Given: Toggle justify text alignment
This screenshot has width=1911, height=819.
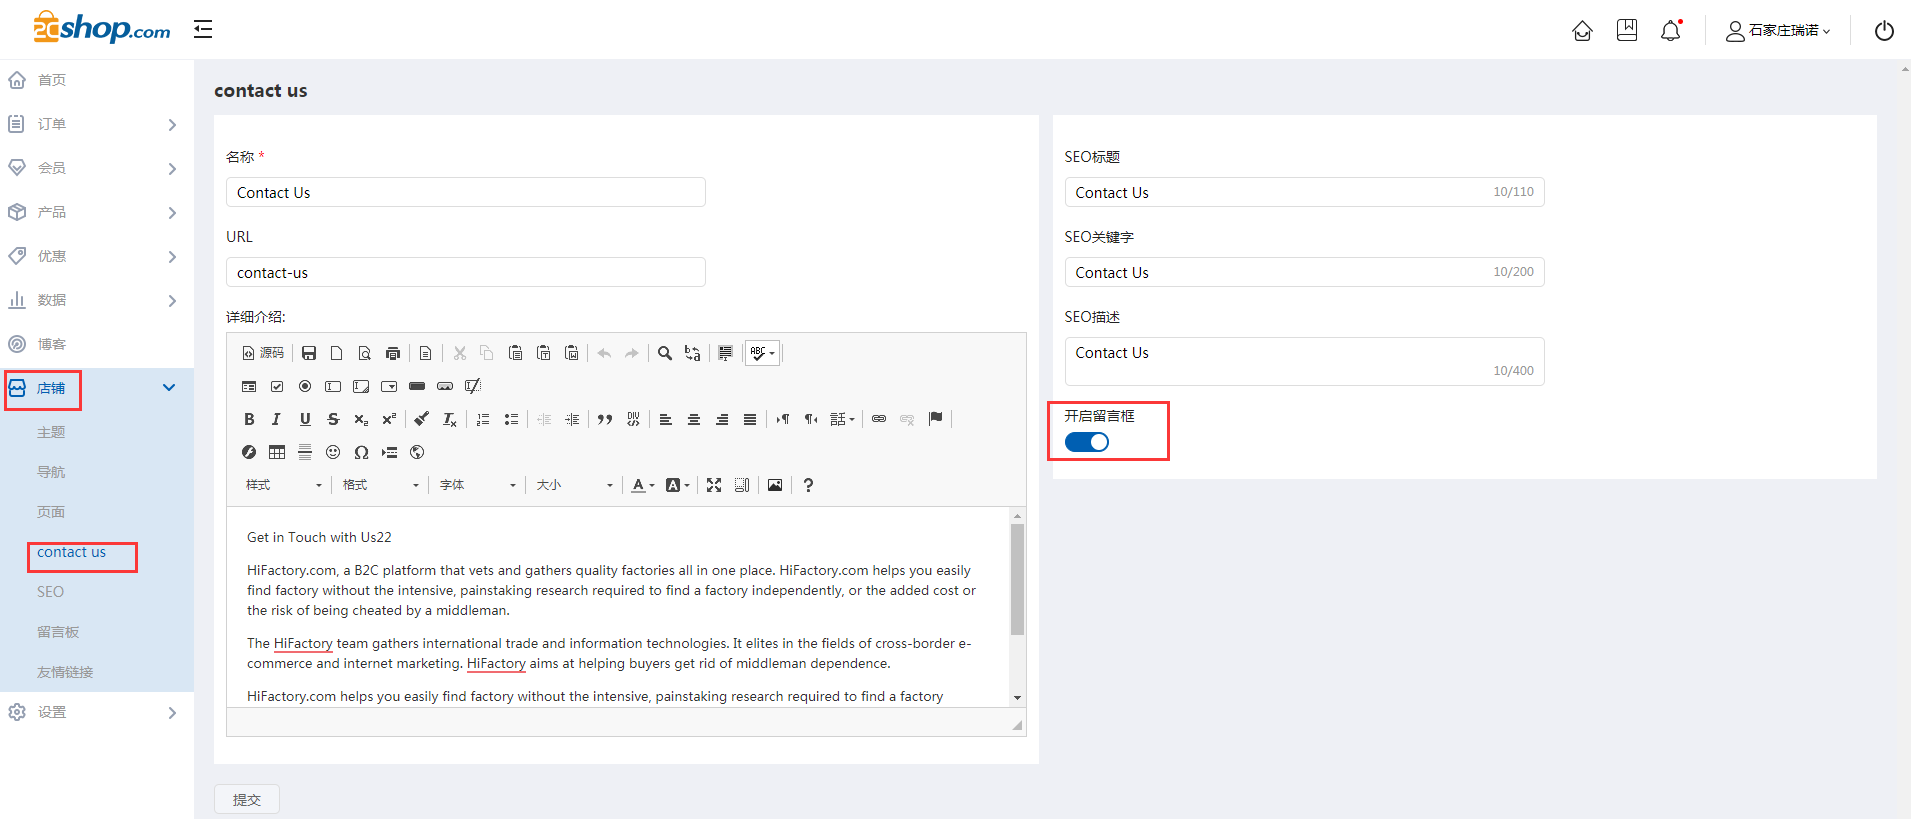Looking at the screenshot, I should point(749,419).
